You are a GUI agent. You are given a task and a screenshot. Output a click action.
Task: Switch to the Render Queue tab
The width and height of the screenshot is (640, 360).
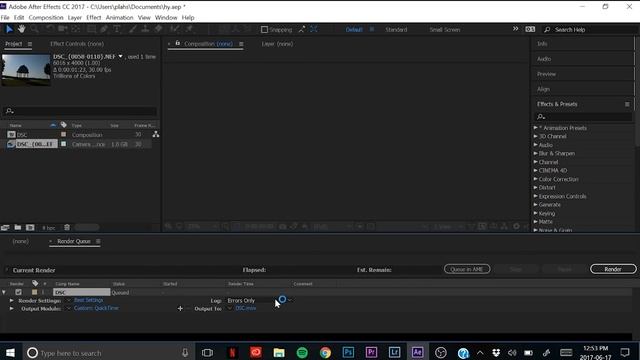point(73,241)
